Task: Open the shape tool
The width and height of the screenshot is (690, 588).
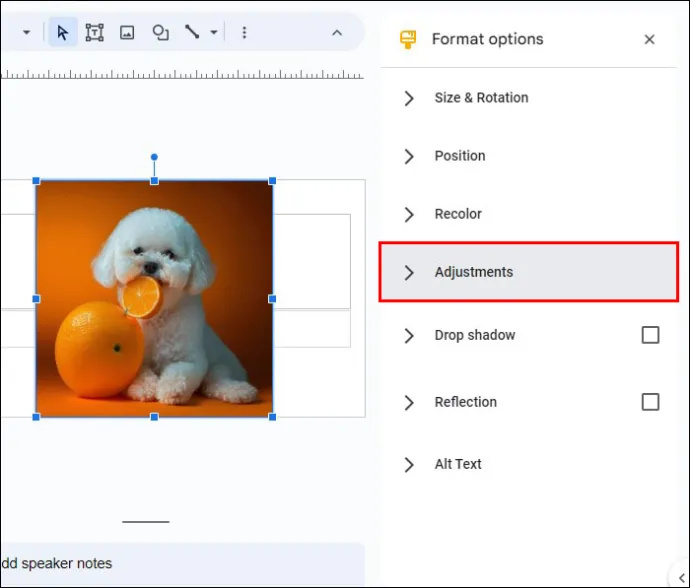Action: click(160, 33)
